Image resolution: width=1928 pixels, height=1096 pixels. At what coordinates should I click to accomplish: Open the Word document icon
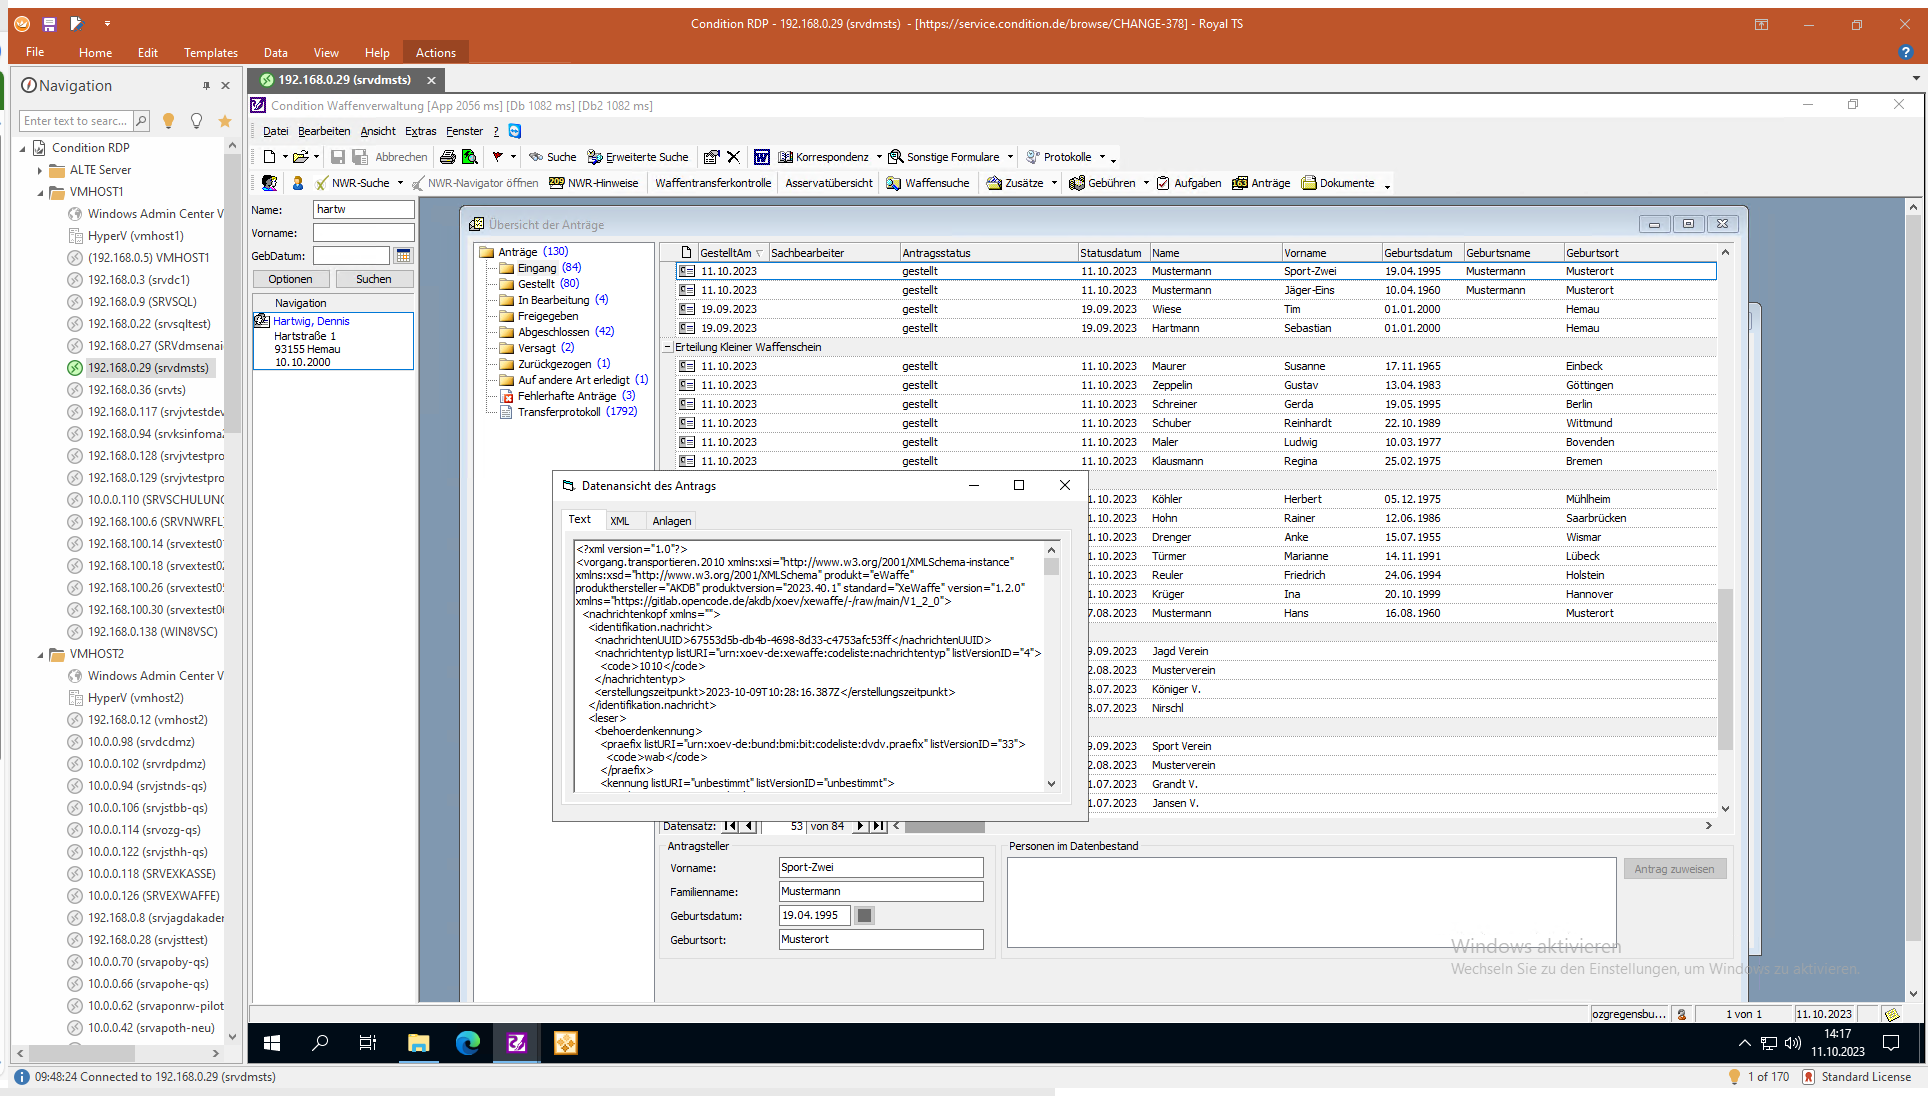click(x=761, y=157)
